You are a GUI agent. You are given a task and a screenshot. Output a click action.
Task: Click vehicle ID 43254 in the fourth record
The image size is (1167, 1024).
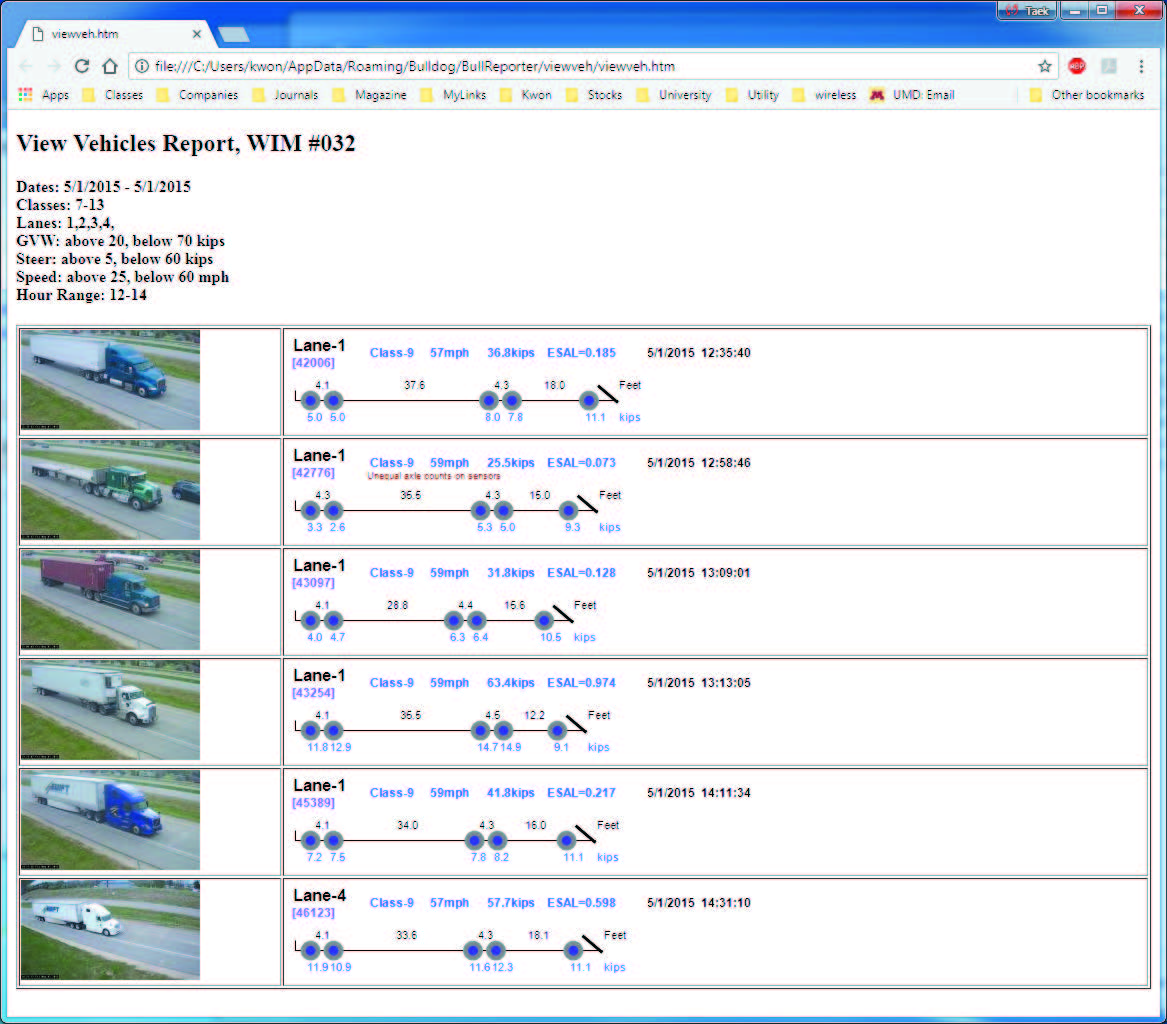click(x=315, y=692)
